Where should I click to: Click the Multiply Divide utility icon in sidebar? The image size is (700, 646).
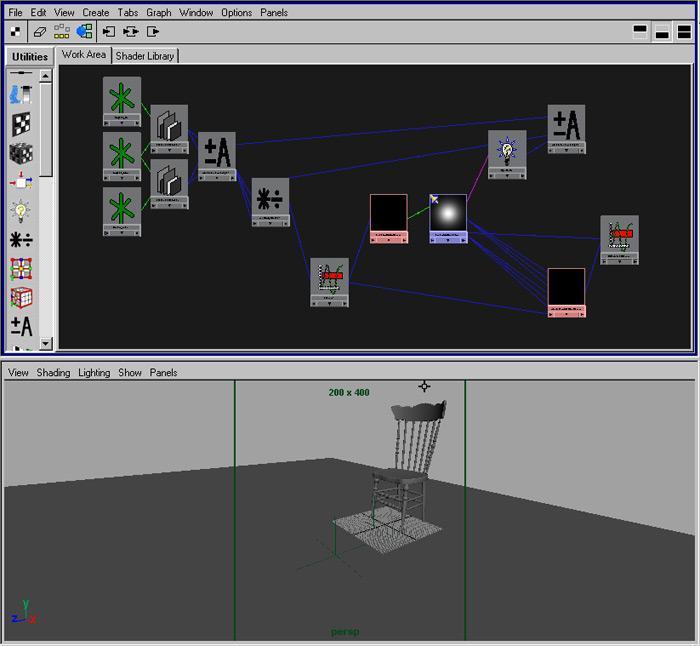[x=21, y=240]
